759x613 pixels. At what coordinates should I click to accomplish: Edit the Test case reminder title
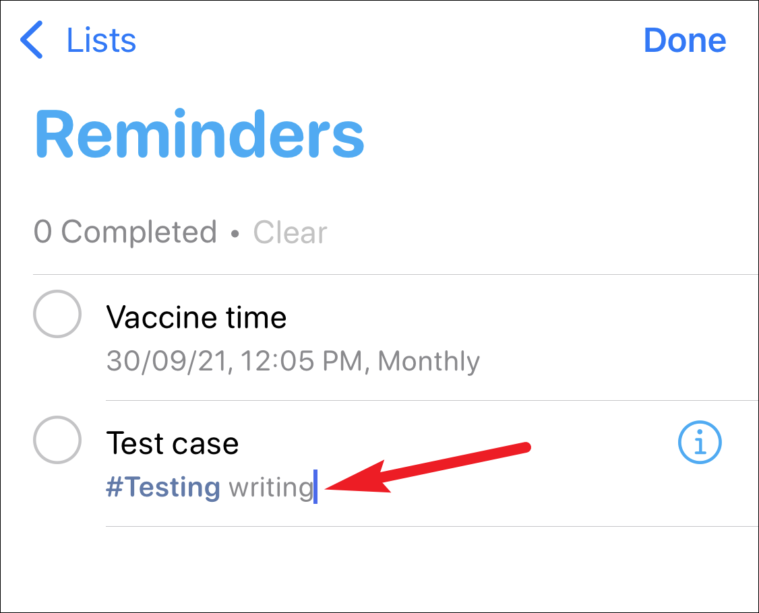pos(172,443)
